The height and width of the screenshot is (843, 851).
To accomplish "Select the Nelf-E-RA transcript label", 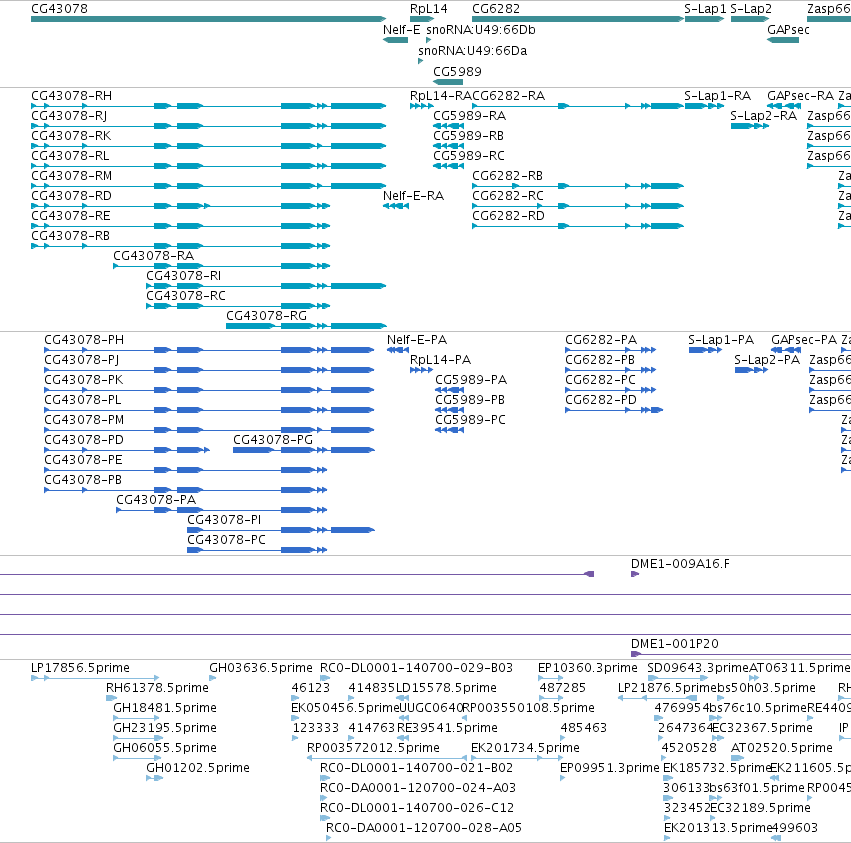I will point(414,195).
